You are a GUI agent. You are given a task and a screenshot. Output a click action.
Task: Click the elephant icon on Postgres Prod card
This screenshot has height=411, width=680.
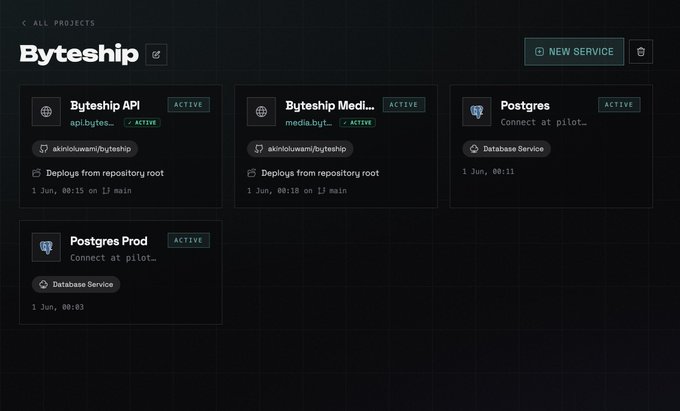click(x=46, y=247)
